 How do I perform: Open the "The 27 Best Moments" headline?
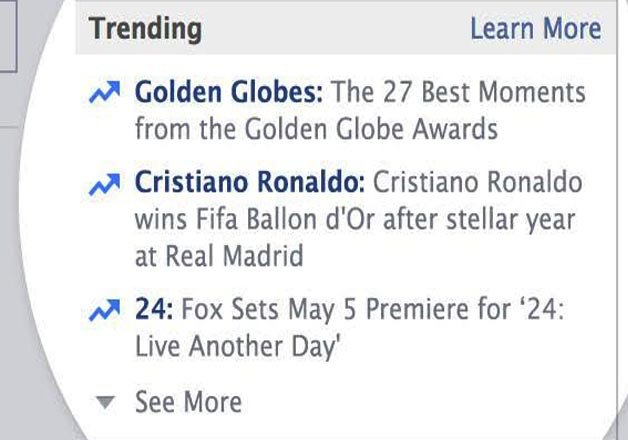click(x=459, y=94)
